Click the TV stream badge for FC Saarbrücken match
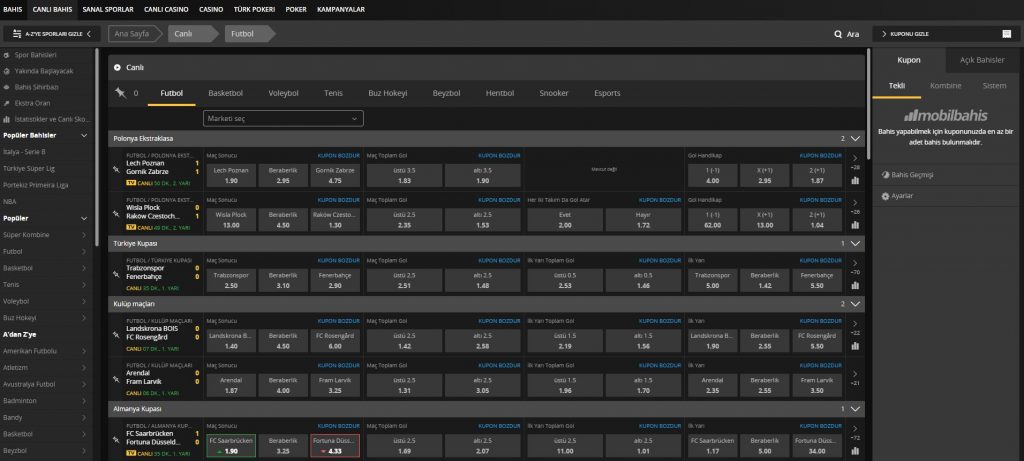The height and width of the screenshot is (461, 1024). pos(130,453)
